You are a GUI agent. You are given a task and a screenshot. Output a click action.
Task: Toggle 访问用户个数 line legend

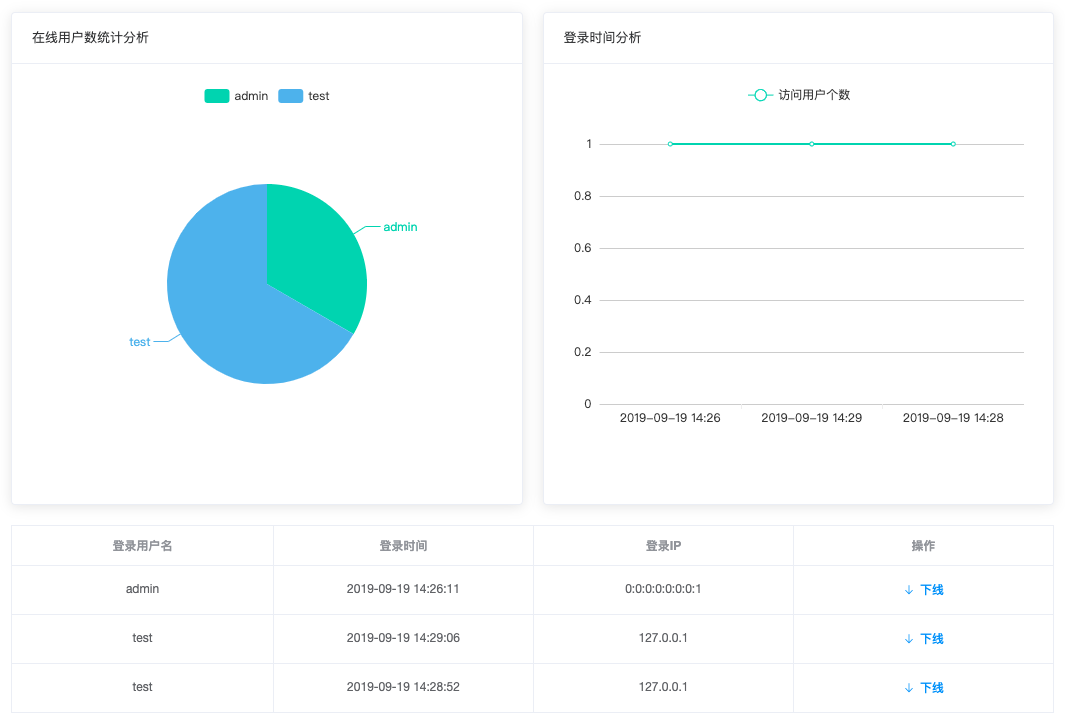tap(799, 94)
